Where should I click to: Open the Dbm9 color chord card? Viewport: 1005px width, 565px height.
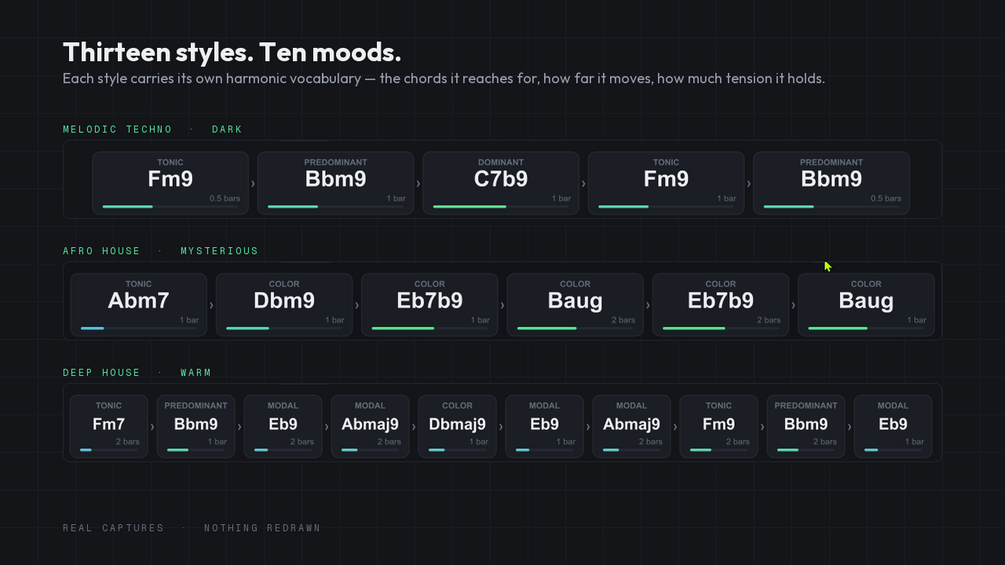[x=284, y=305]
